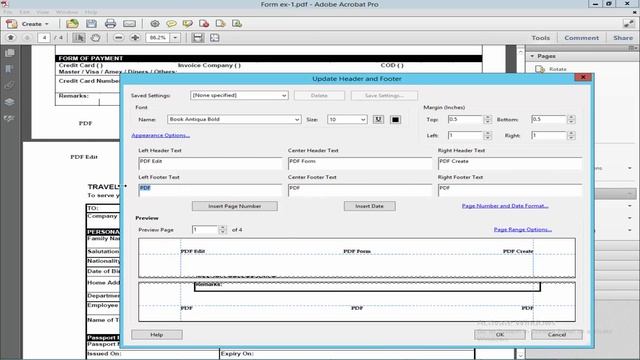Click the scrolling page display icon

[198, 38]
